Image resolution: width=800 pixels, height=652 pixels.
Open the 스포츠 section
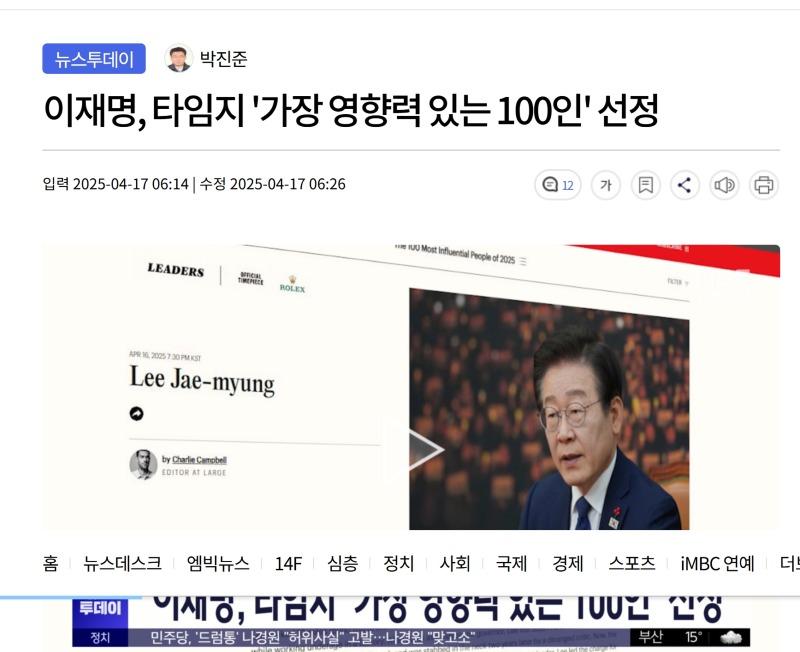632,564
